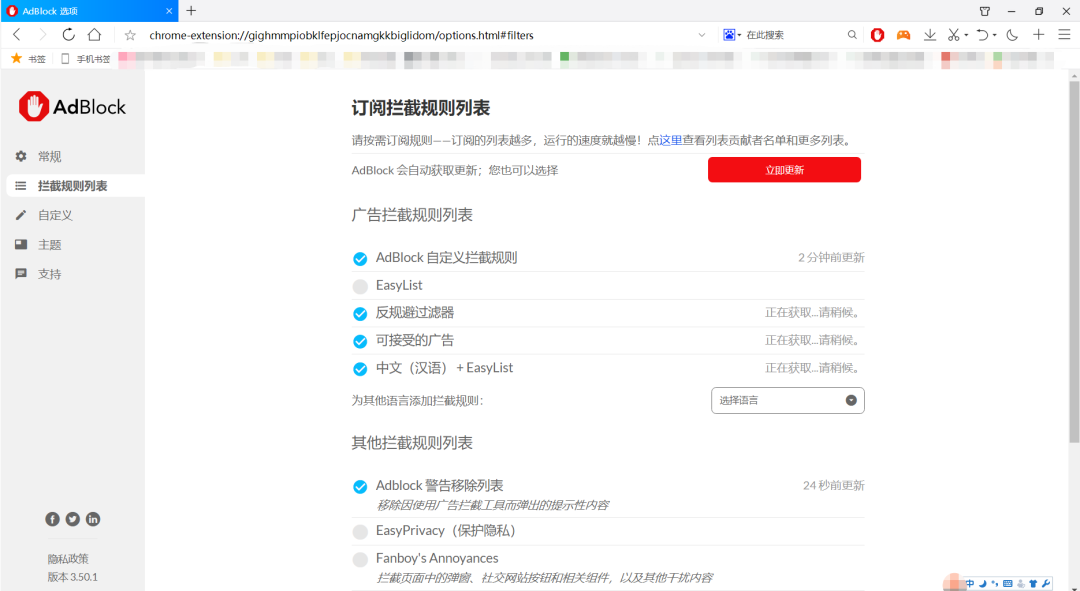Open 手机书签 mobile bookmarks
1080x591 pixels.
click(x=85, y=59)
